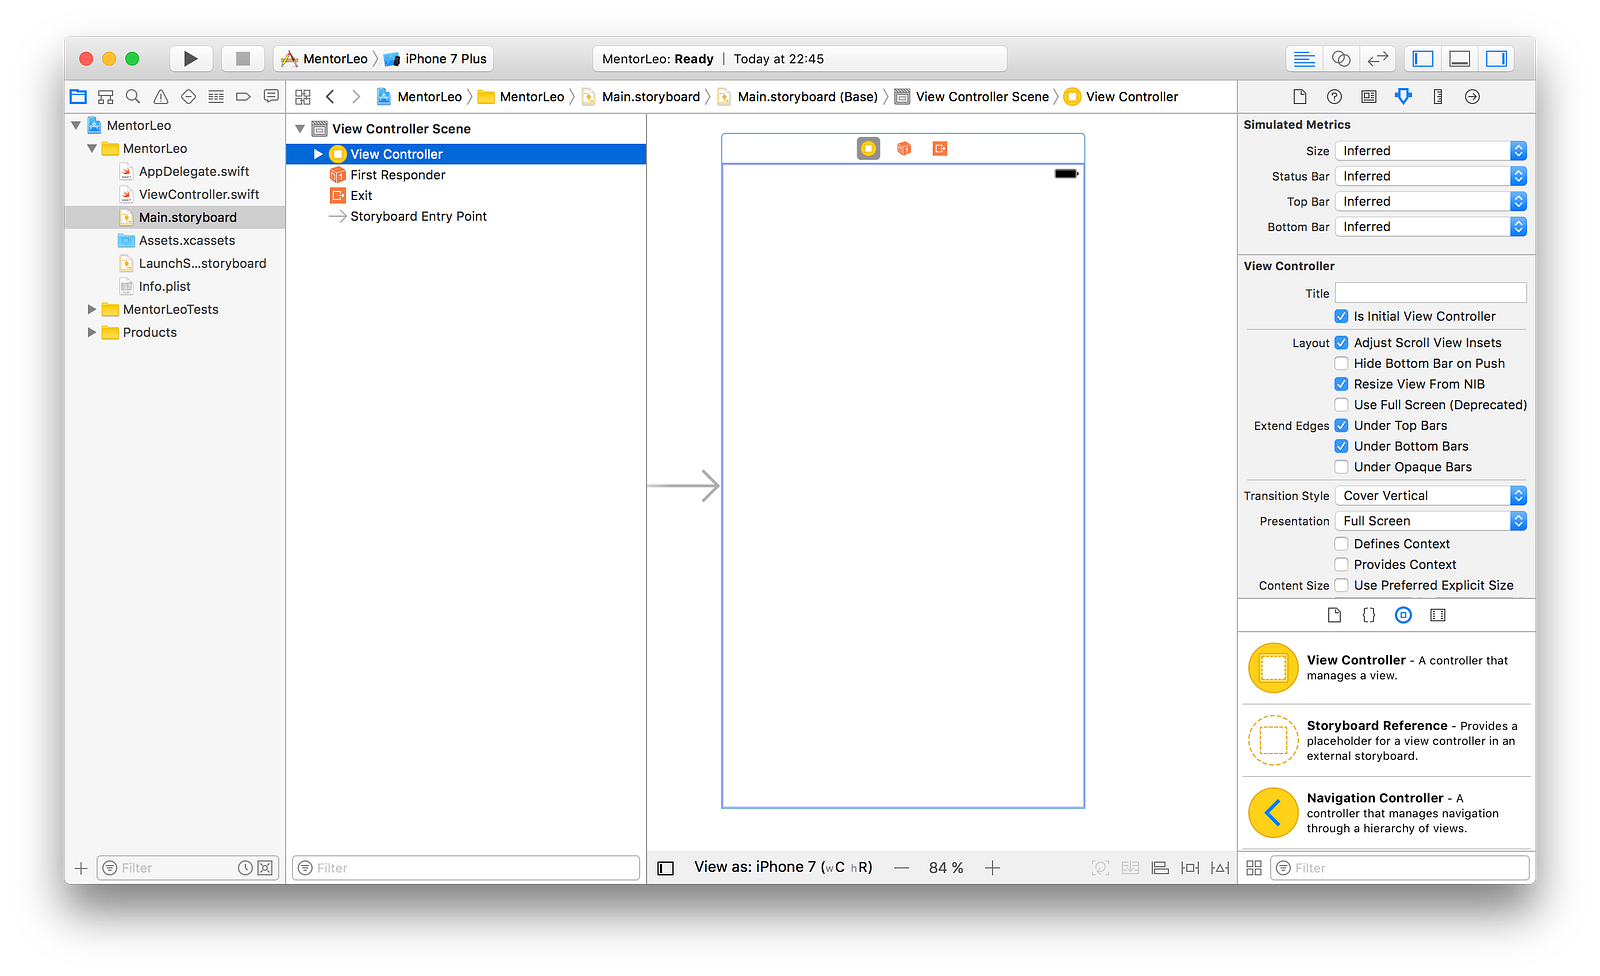Switch to the assistant editor

1341,59
